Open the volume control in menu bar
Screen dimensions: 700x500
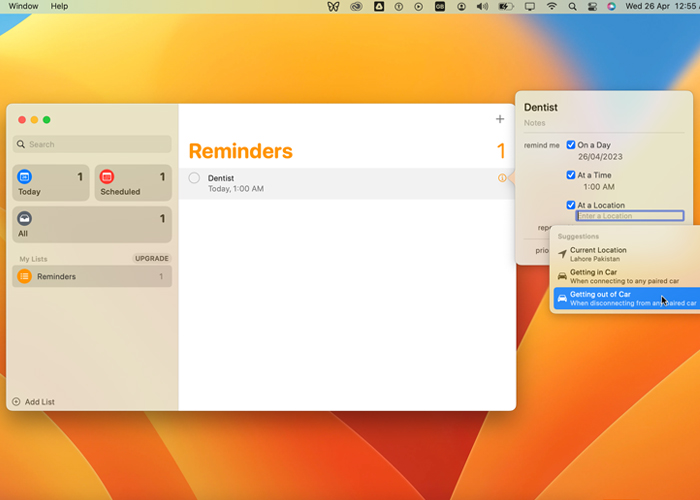click(482, 7)
